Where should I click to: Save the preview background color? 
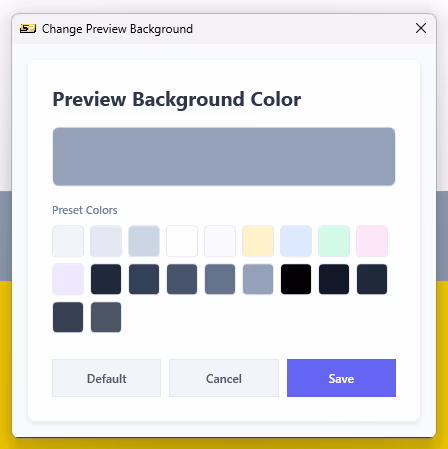pos(341,378)
